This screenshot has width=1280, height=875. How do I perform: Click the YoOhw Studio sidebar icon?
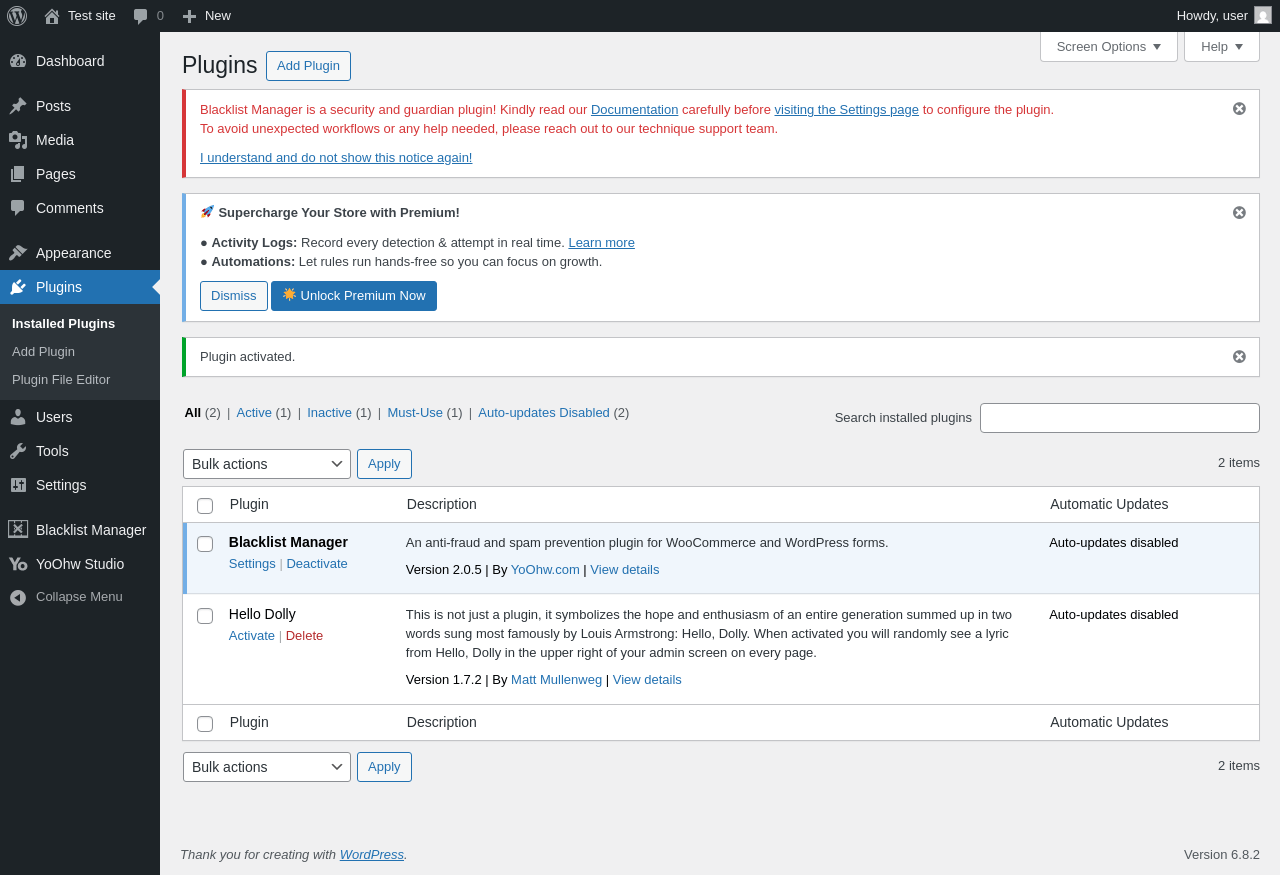[x=18, y=564]
